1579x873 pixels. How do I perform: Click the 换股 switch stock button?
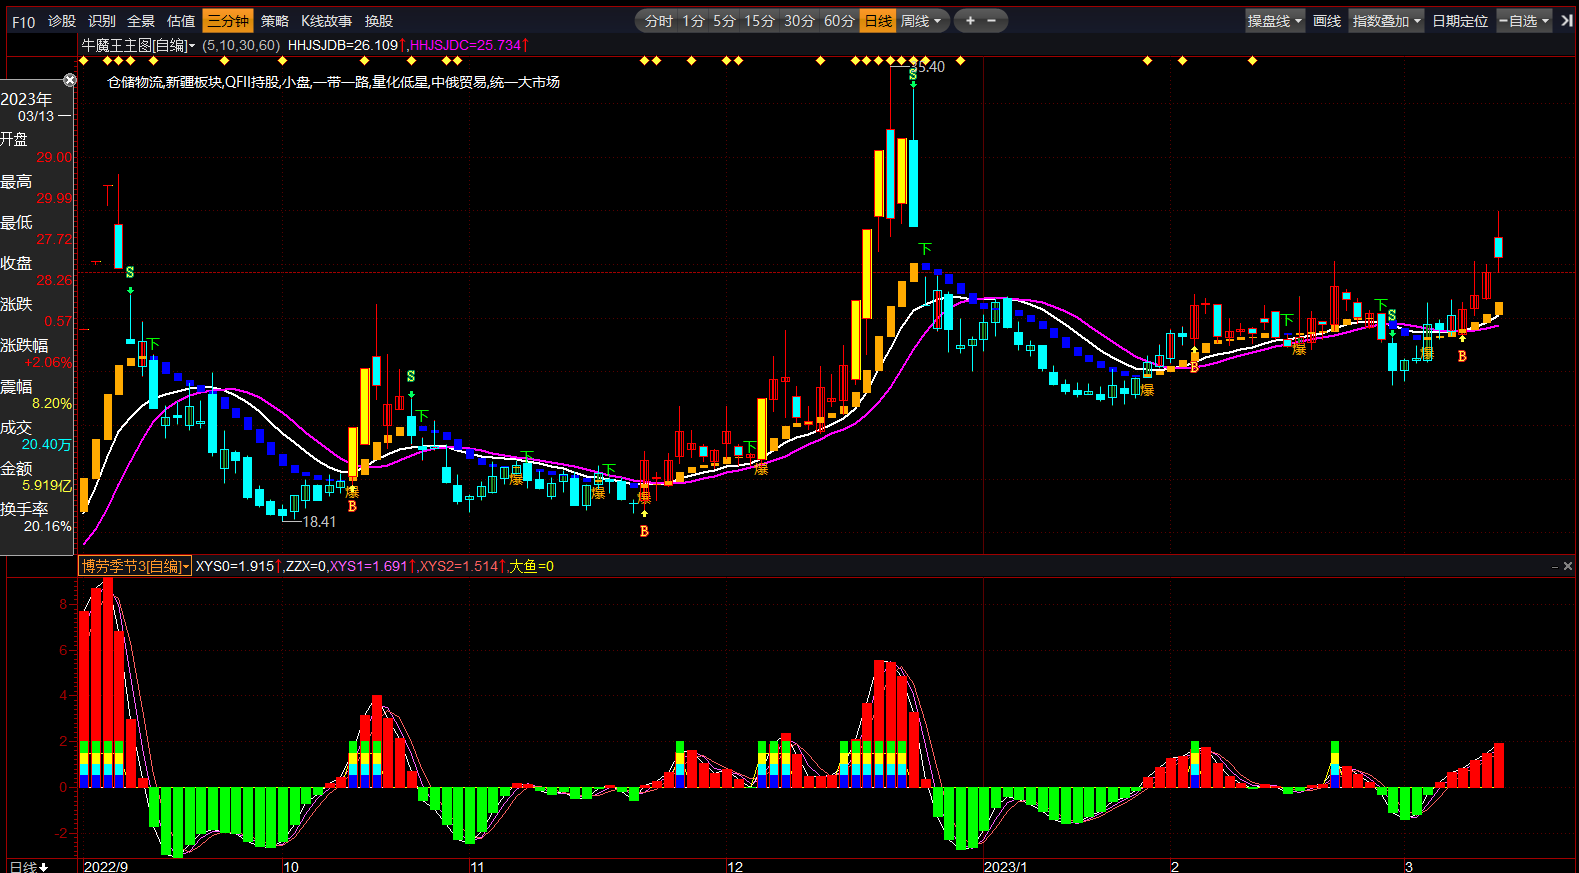[x=379, y=21]
